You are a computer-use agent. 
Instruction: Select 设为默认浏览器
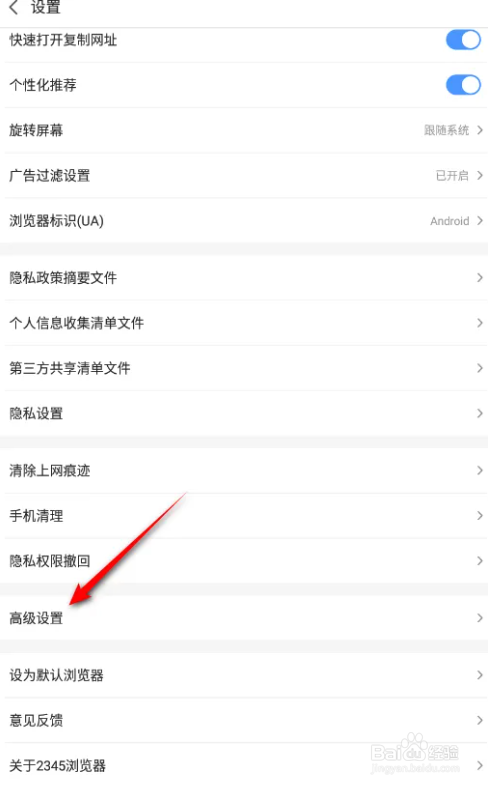pyautogui.click(x=244, y=675)
